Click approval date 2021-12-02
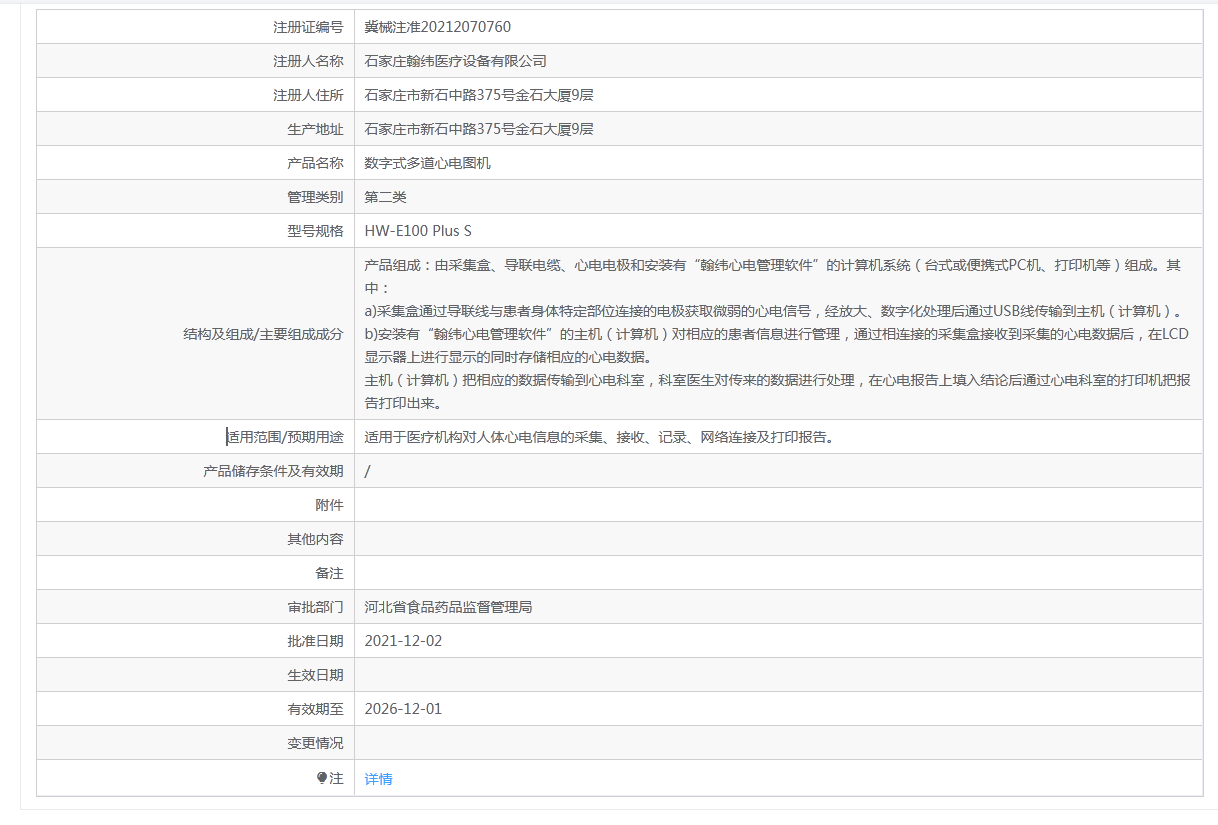The image size is (1218, 825). pos(403,641)
